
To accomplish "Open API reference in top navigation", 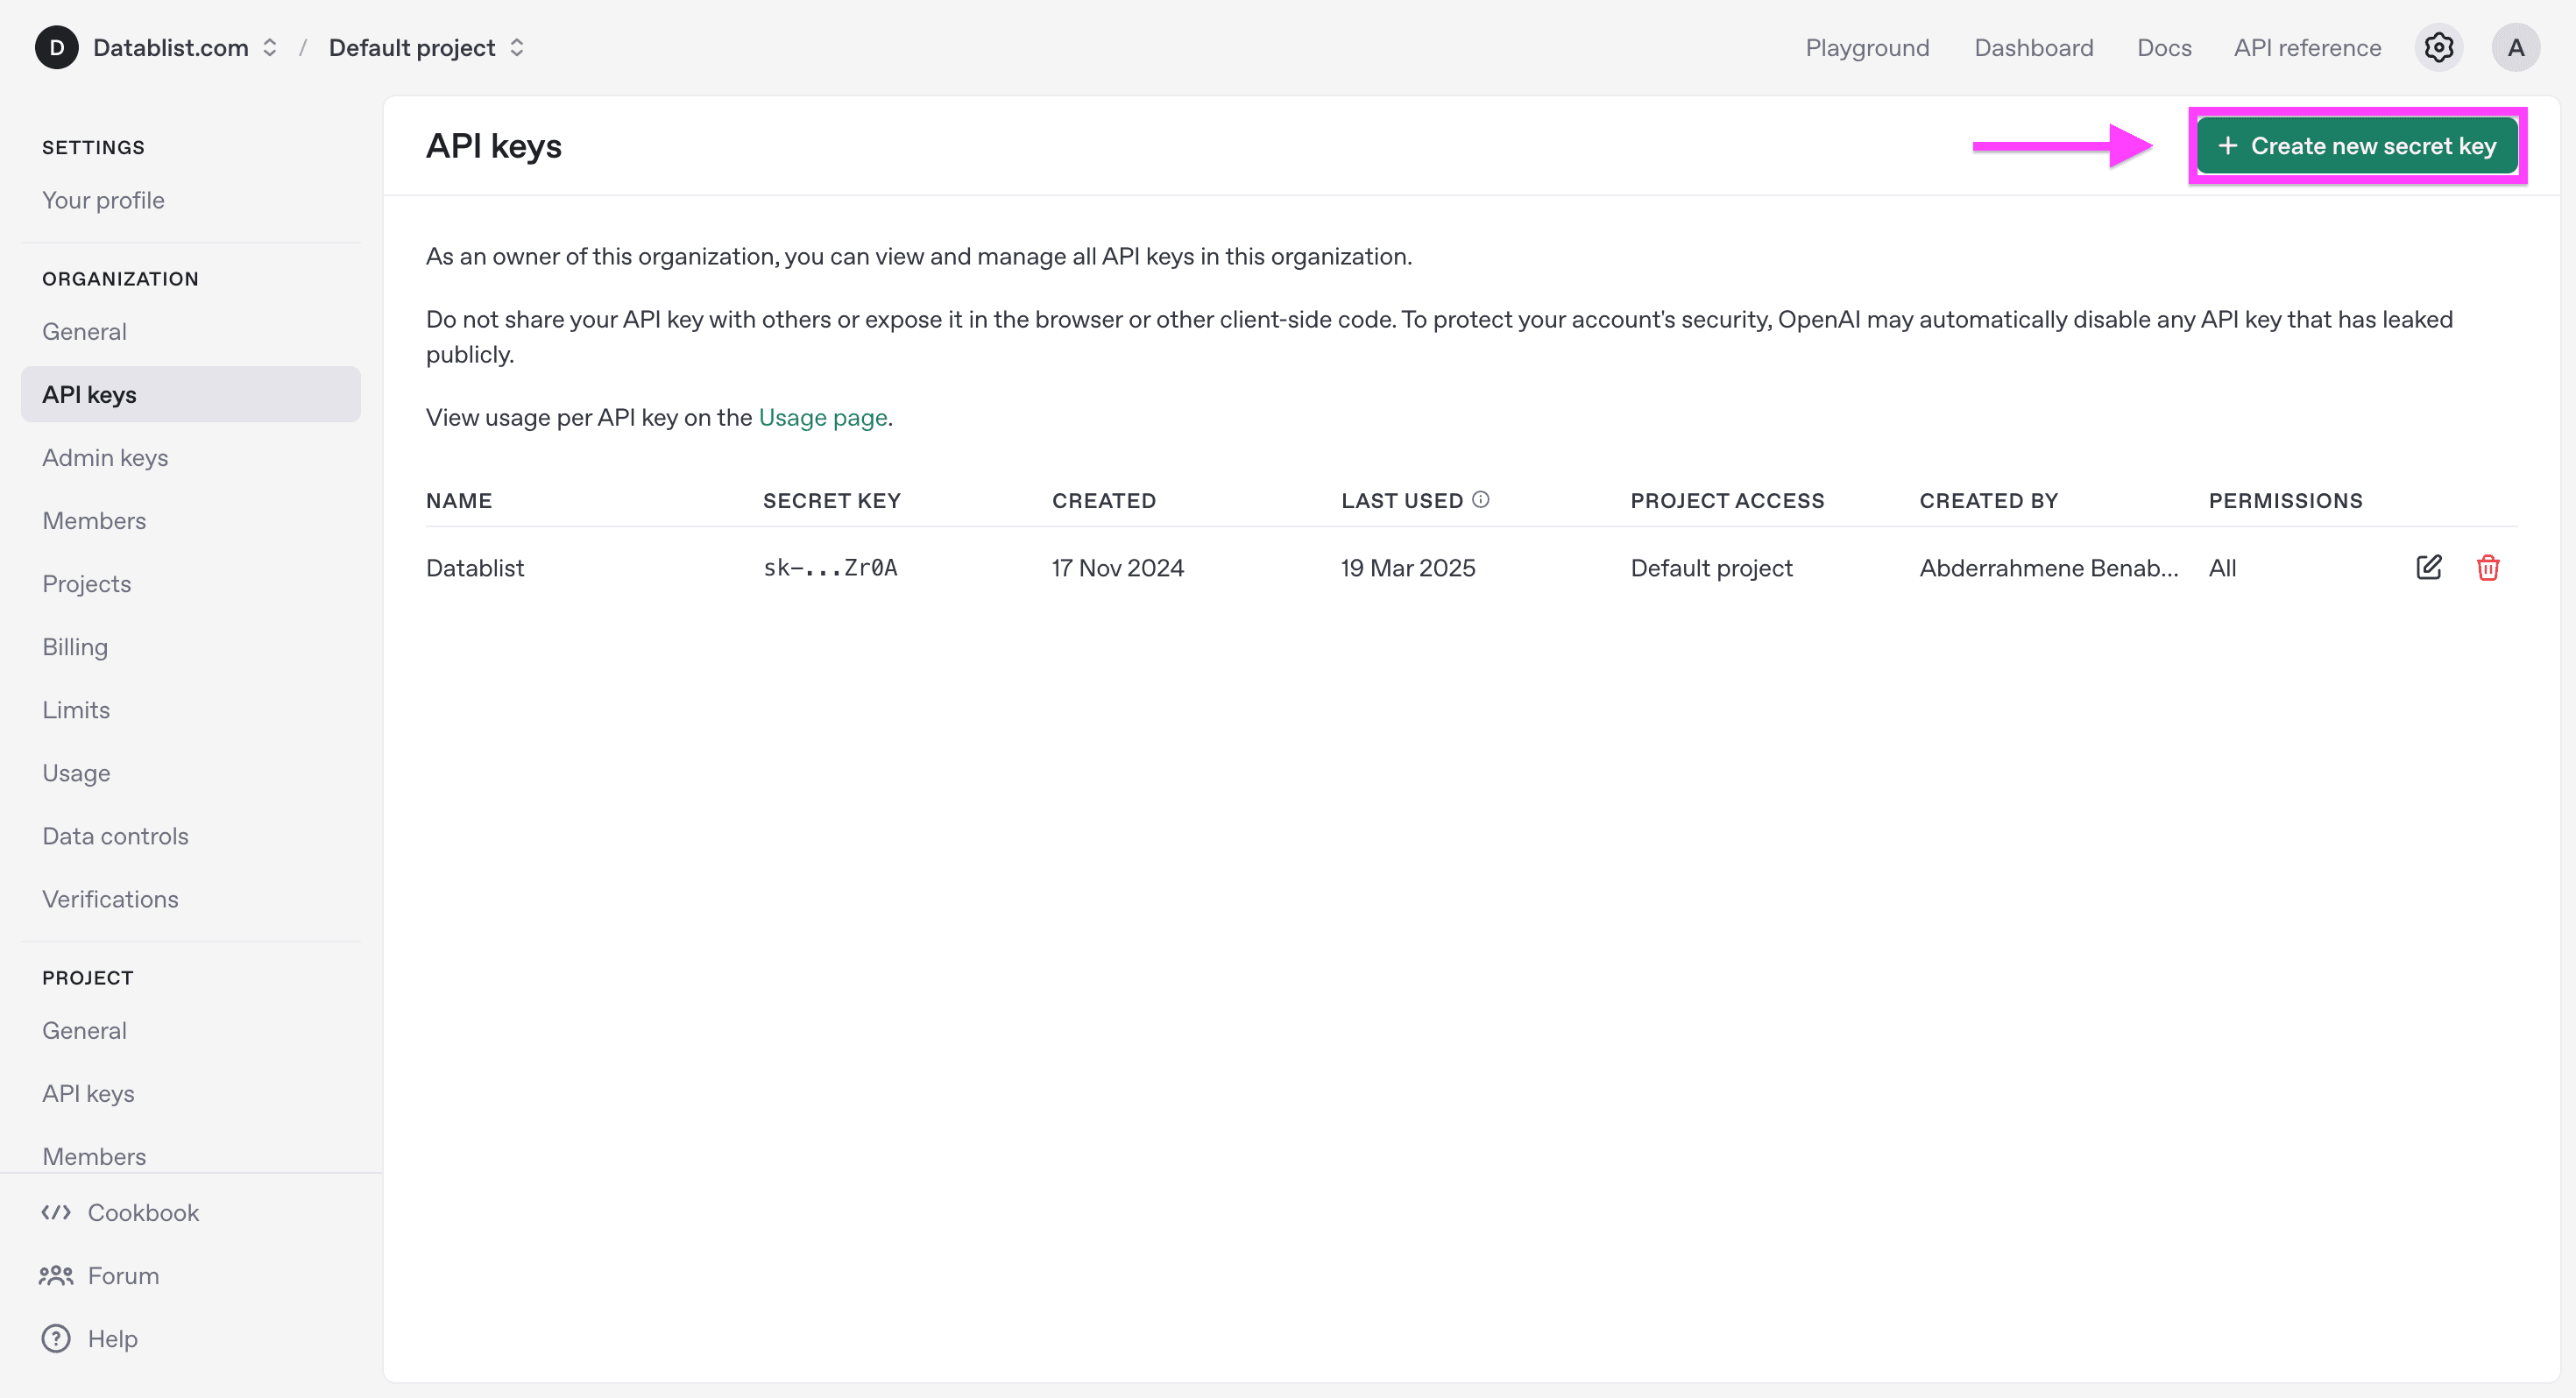I will point(2307,47).
